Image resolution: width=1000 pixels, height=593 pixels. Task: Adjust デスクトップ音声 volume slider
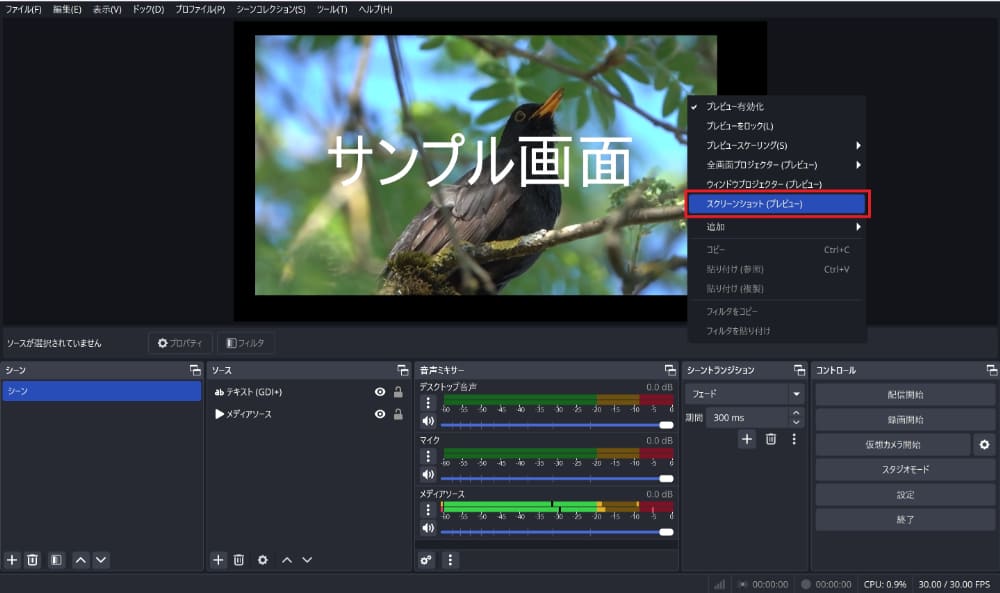click(557, 425)
